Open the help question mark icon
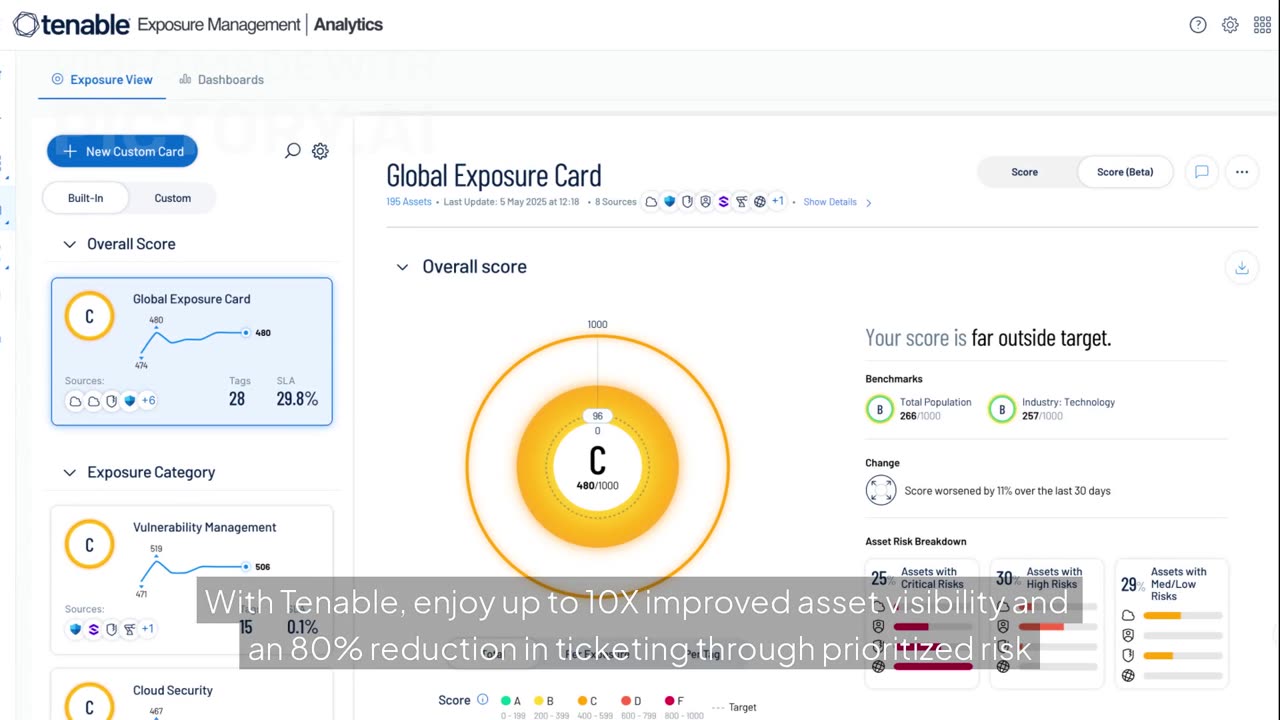Image resolution: width=1280 pixels, height=720 pixels. tap(1198, 25)
